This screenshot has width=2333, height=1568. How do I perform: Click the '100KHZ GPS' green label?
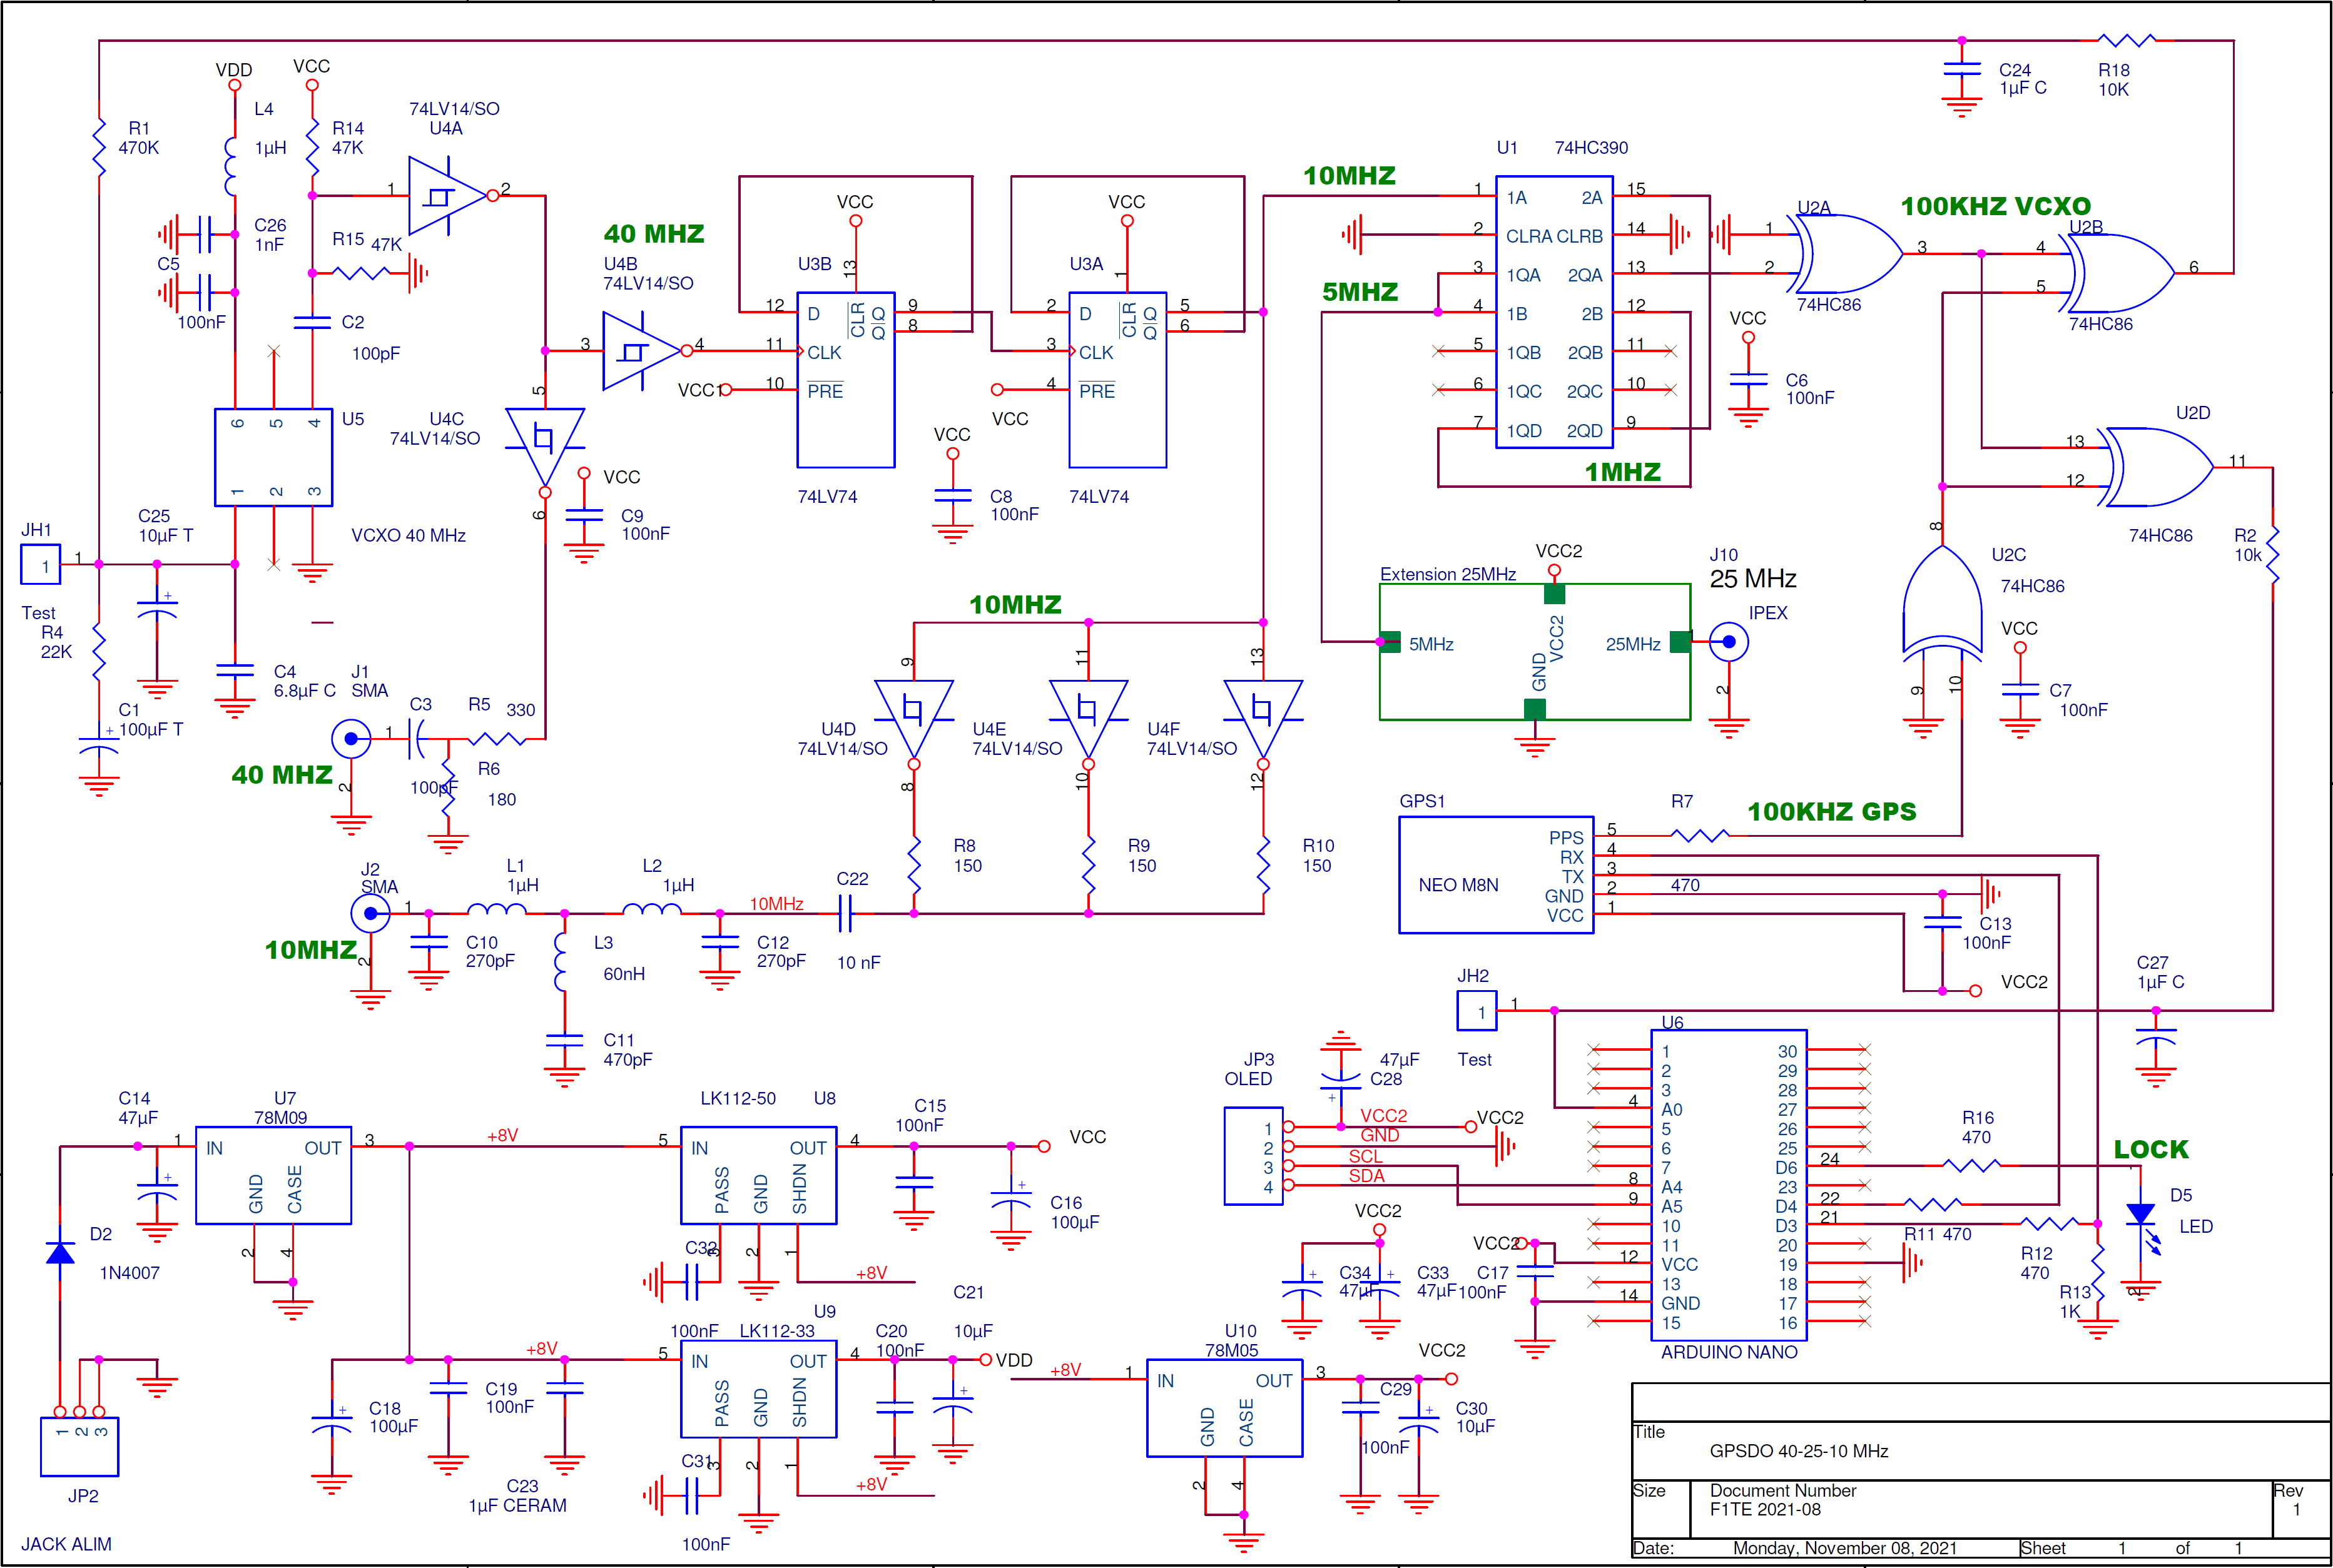point(1831,812)
